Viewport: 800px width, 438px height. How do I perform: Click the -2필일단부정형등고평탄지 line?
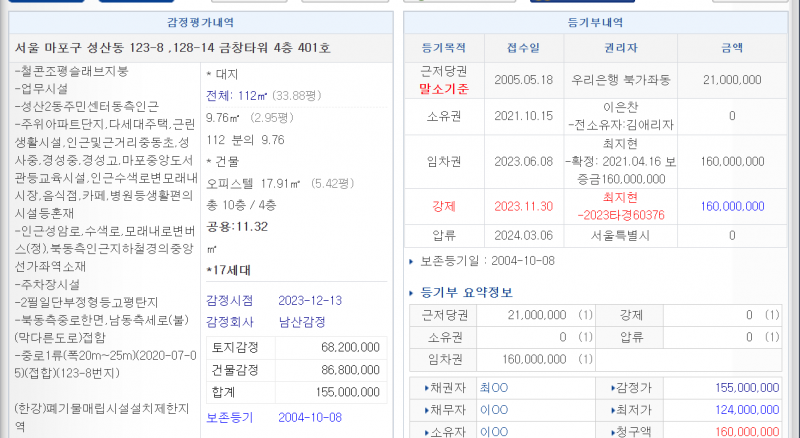pos(86,303)
